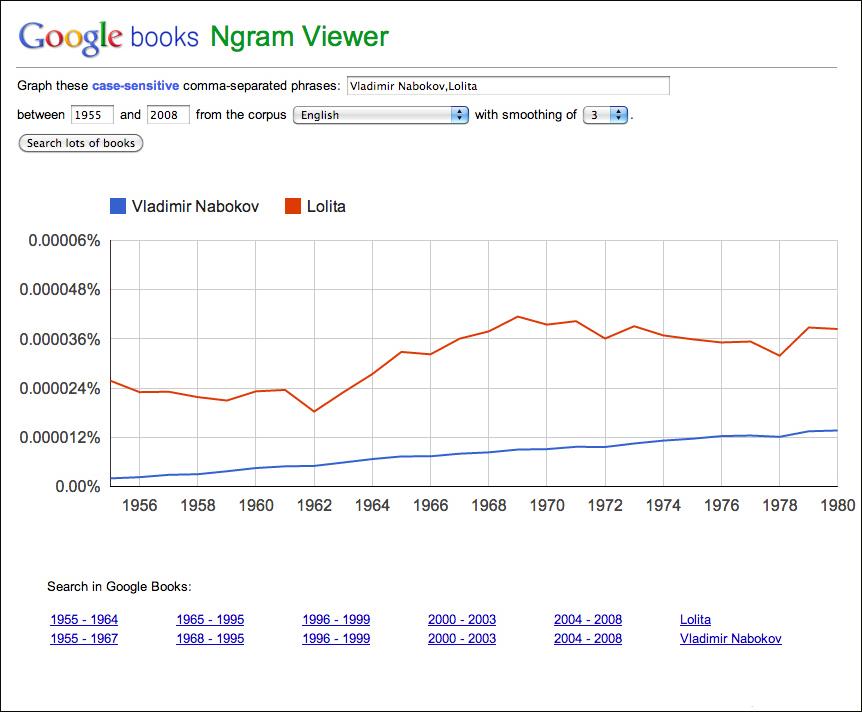Click the Lolita link under Search in Google Books
Screen dimensions: 862x712
point(695,619)
